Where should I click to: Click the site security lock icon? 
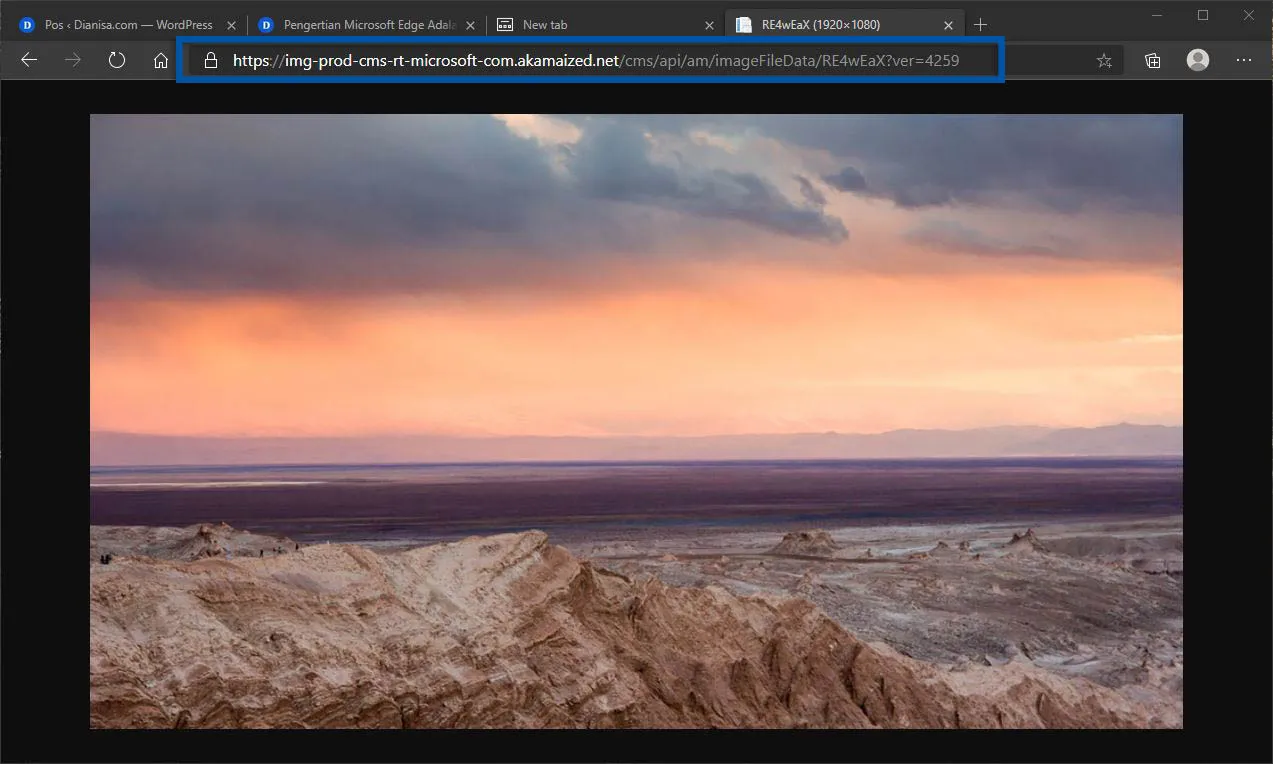pyautogui.click(x=210, y=60)
